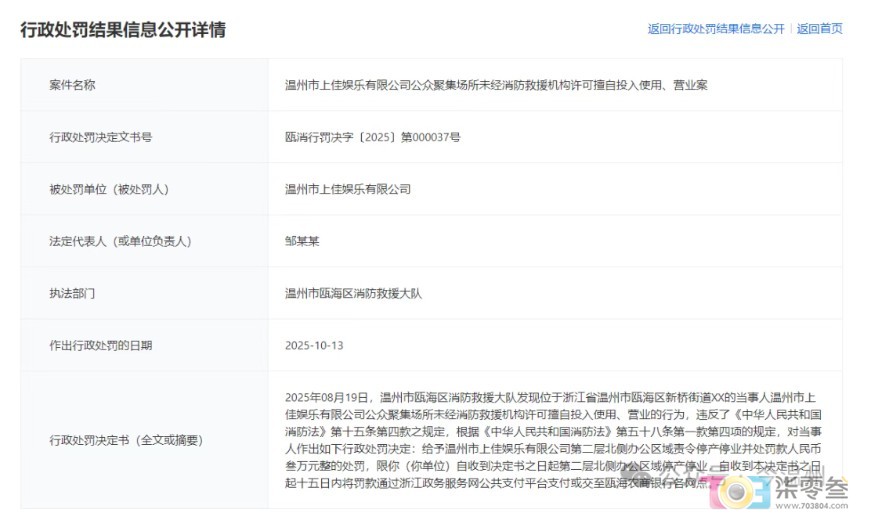Click the value 温州市瓯海区消防救援大队 in 执法部门 row
870x521 pixels.
tap(354, 294)
